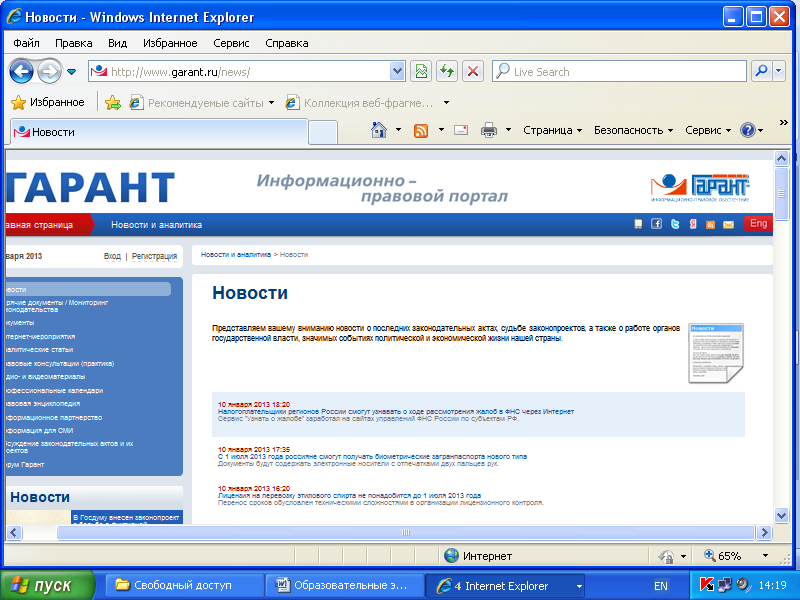The image size is (800, 600).
Task: Open Рекомендуемые сайты link
Action: (201, 103)
